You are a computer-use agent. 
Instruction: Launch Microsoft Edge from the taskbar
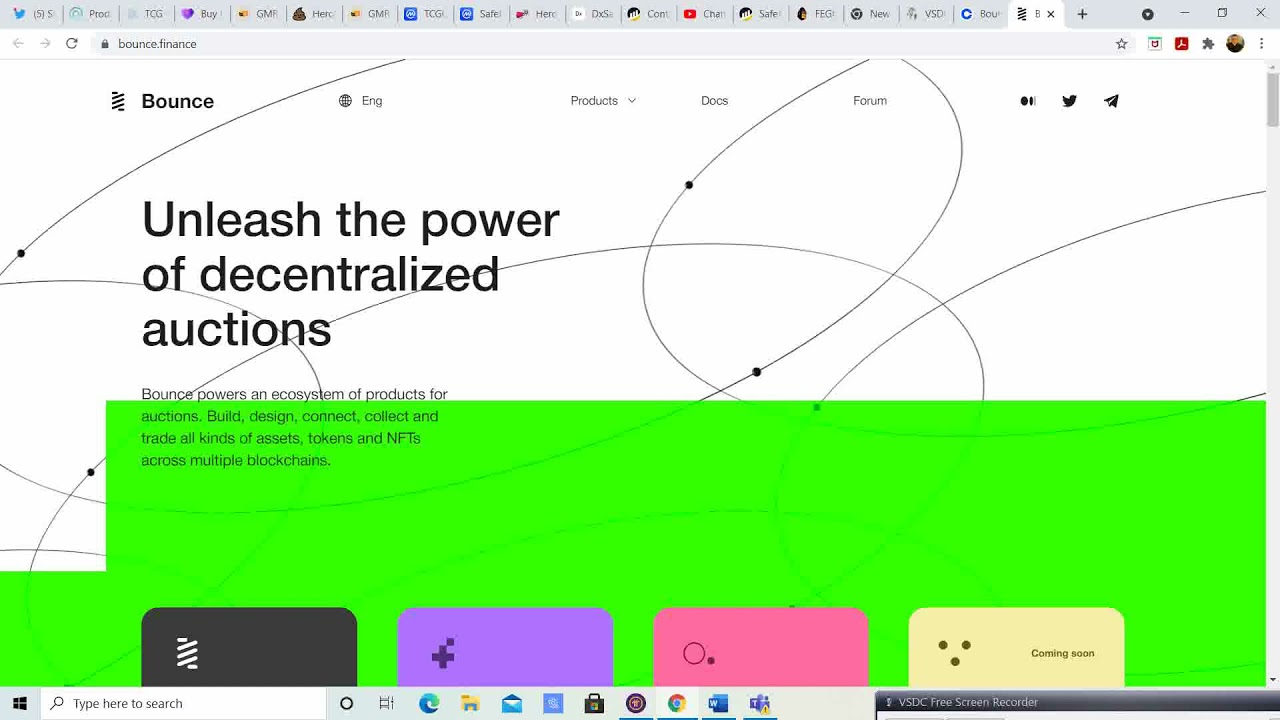coord(429,703)
